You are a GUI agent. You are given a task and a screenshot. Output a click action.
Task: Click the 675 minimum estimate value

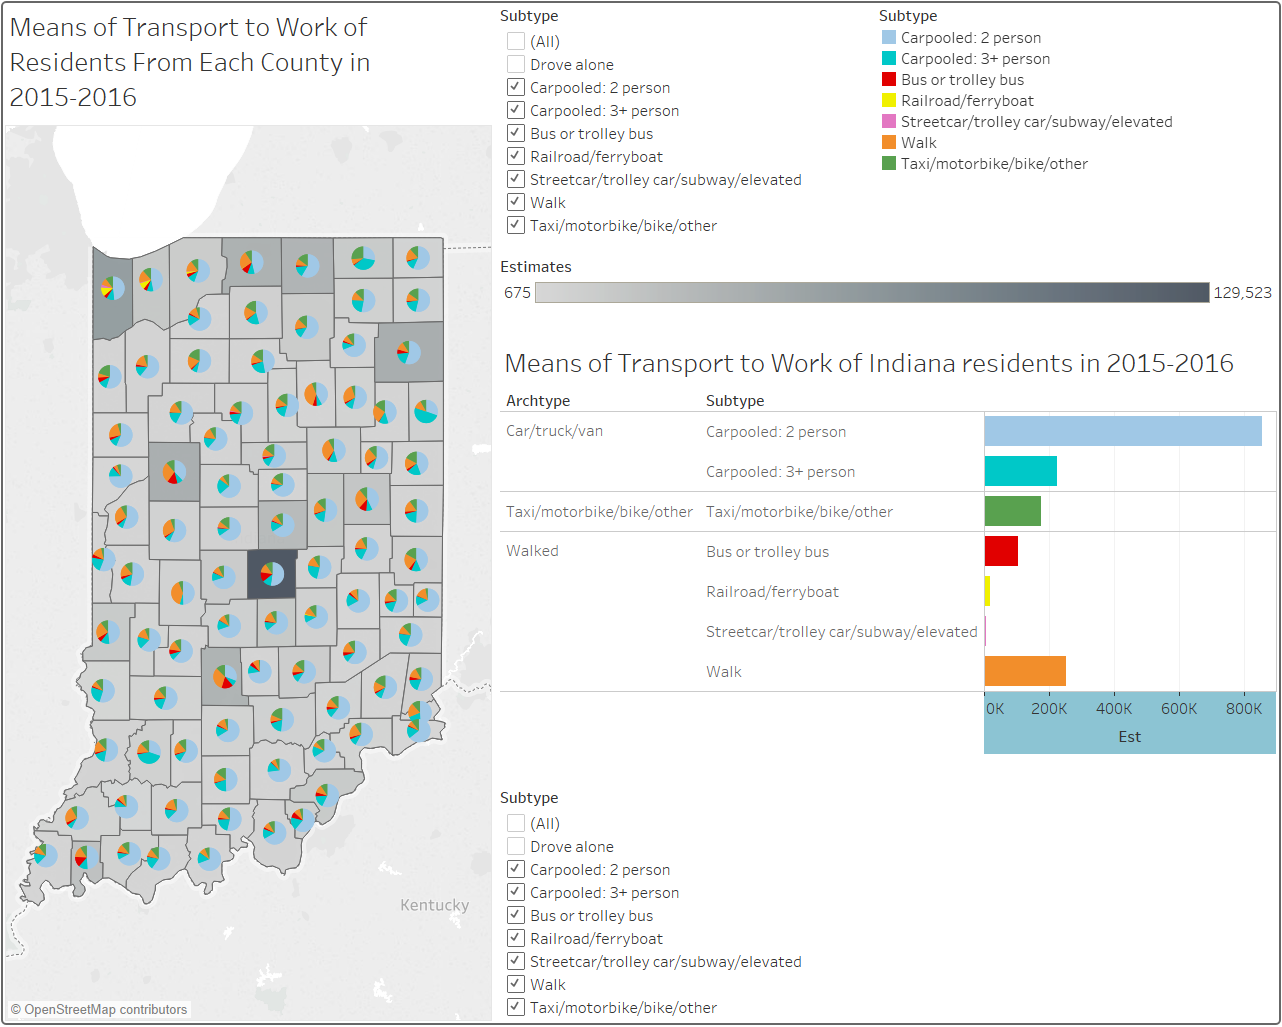click(517, 292)
